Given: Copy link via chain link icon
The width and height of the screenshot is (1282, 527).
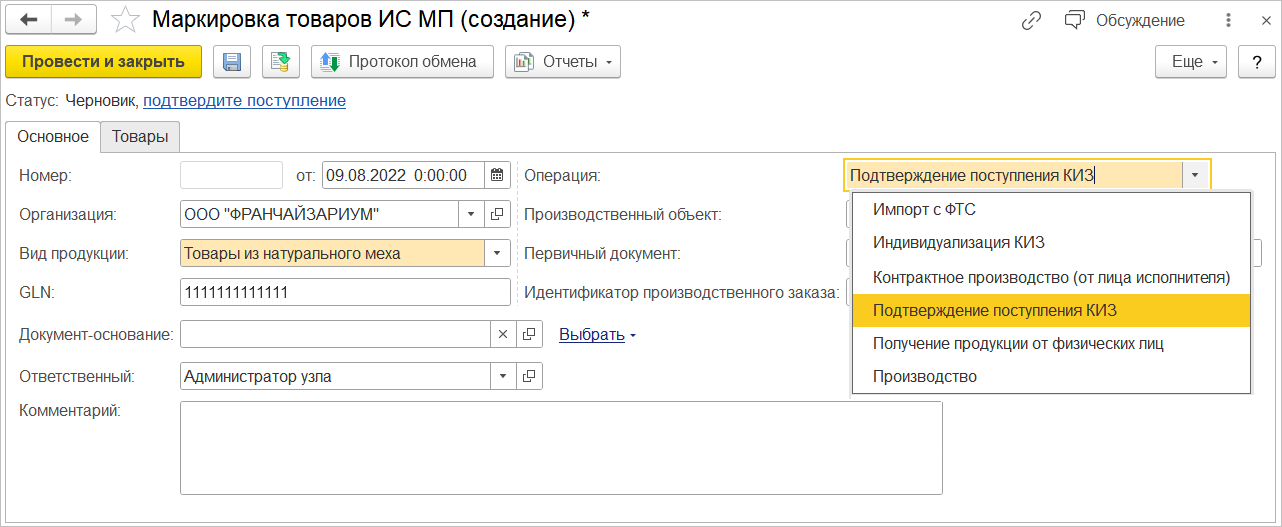Looking at the screenshot, I should point(1031,20).
